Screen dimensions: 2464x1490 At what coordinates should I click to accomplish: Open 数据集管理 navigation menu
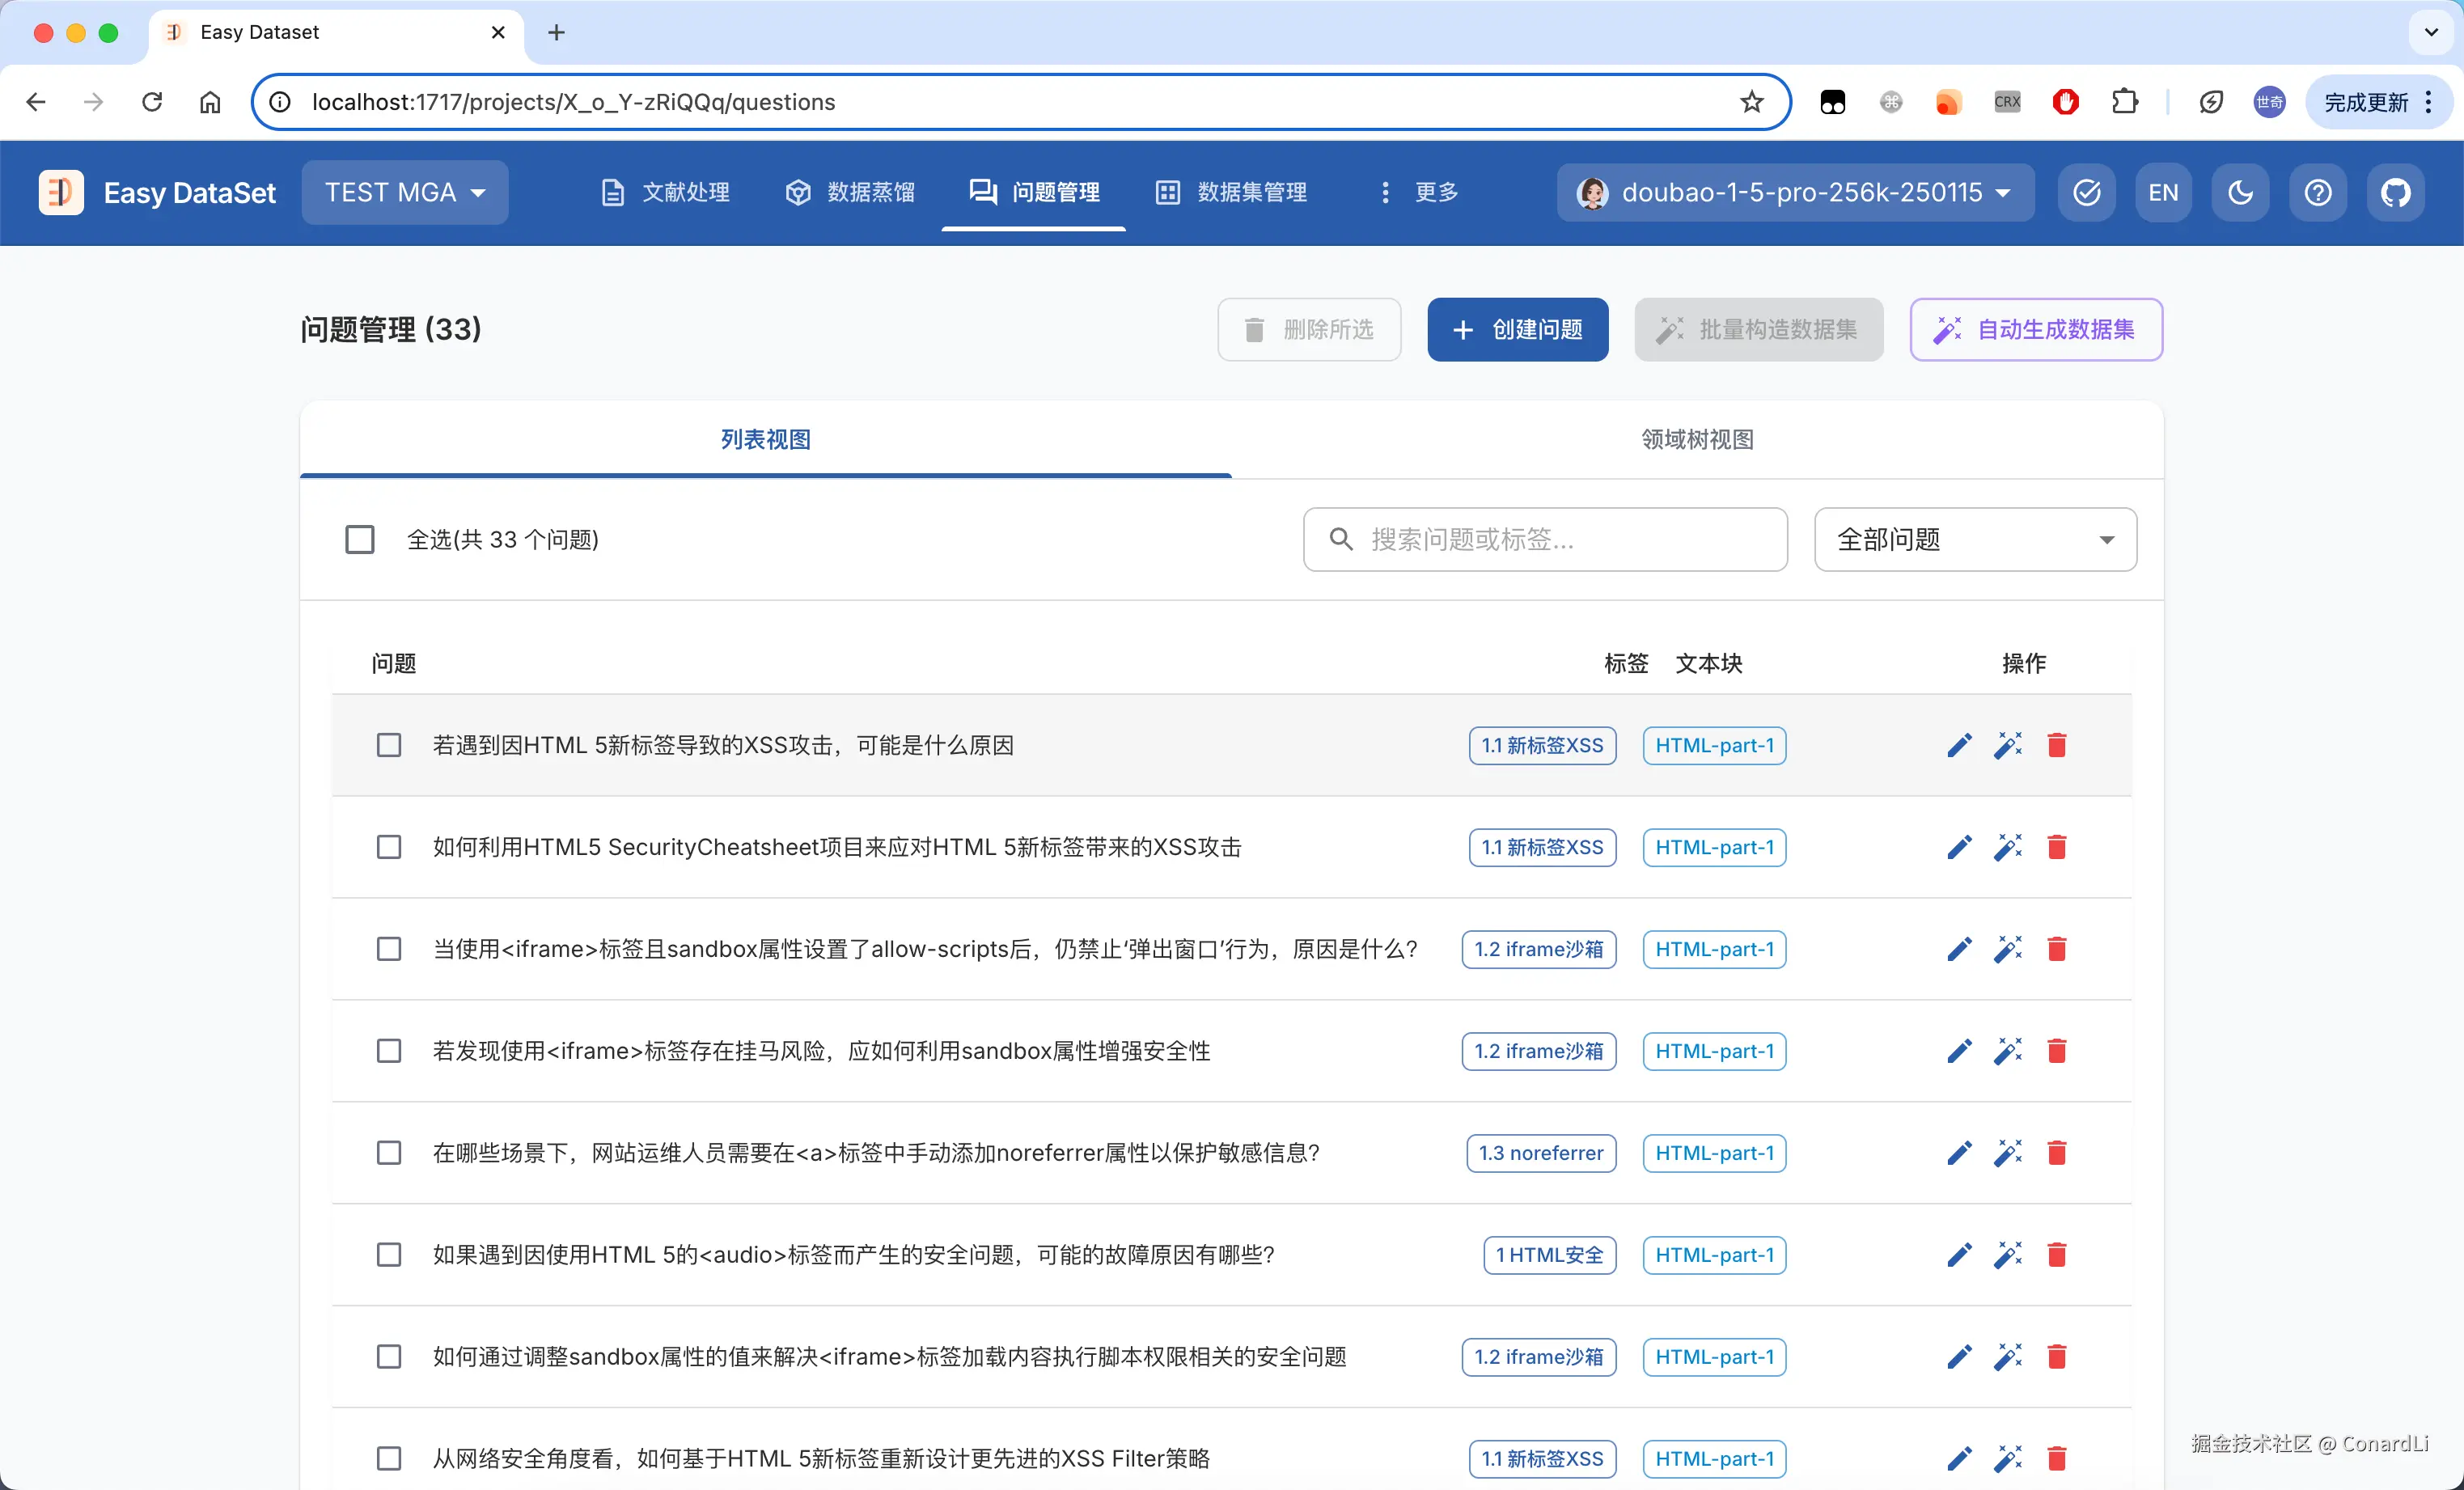(x=1232, y=192)
